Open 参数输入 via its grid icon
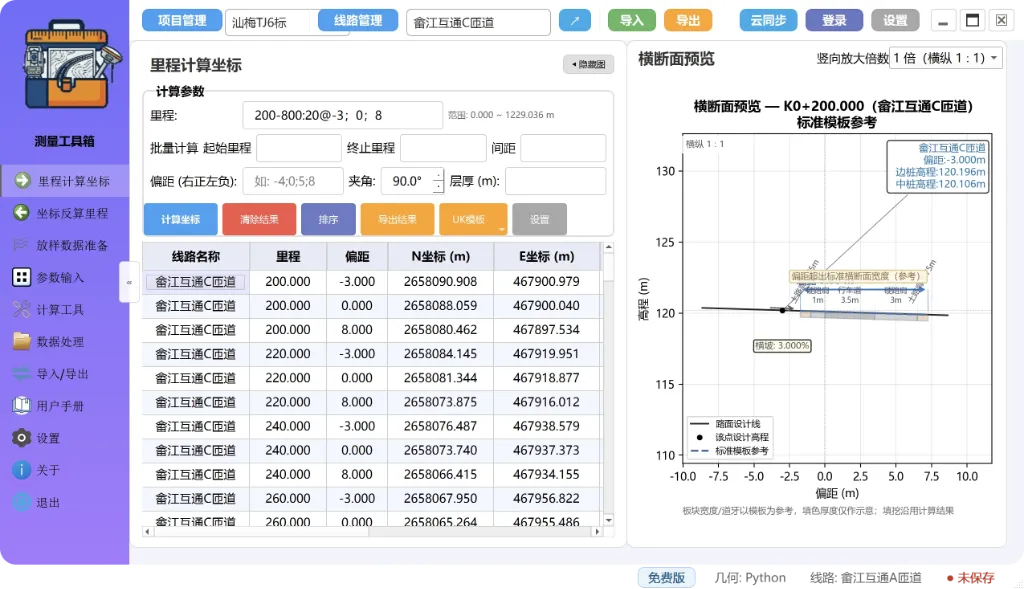Image resolution: width=1024 pixels, height=589 pixels. [x=22, y=277]
